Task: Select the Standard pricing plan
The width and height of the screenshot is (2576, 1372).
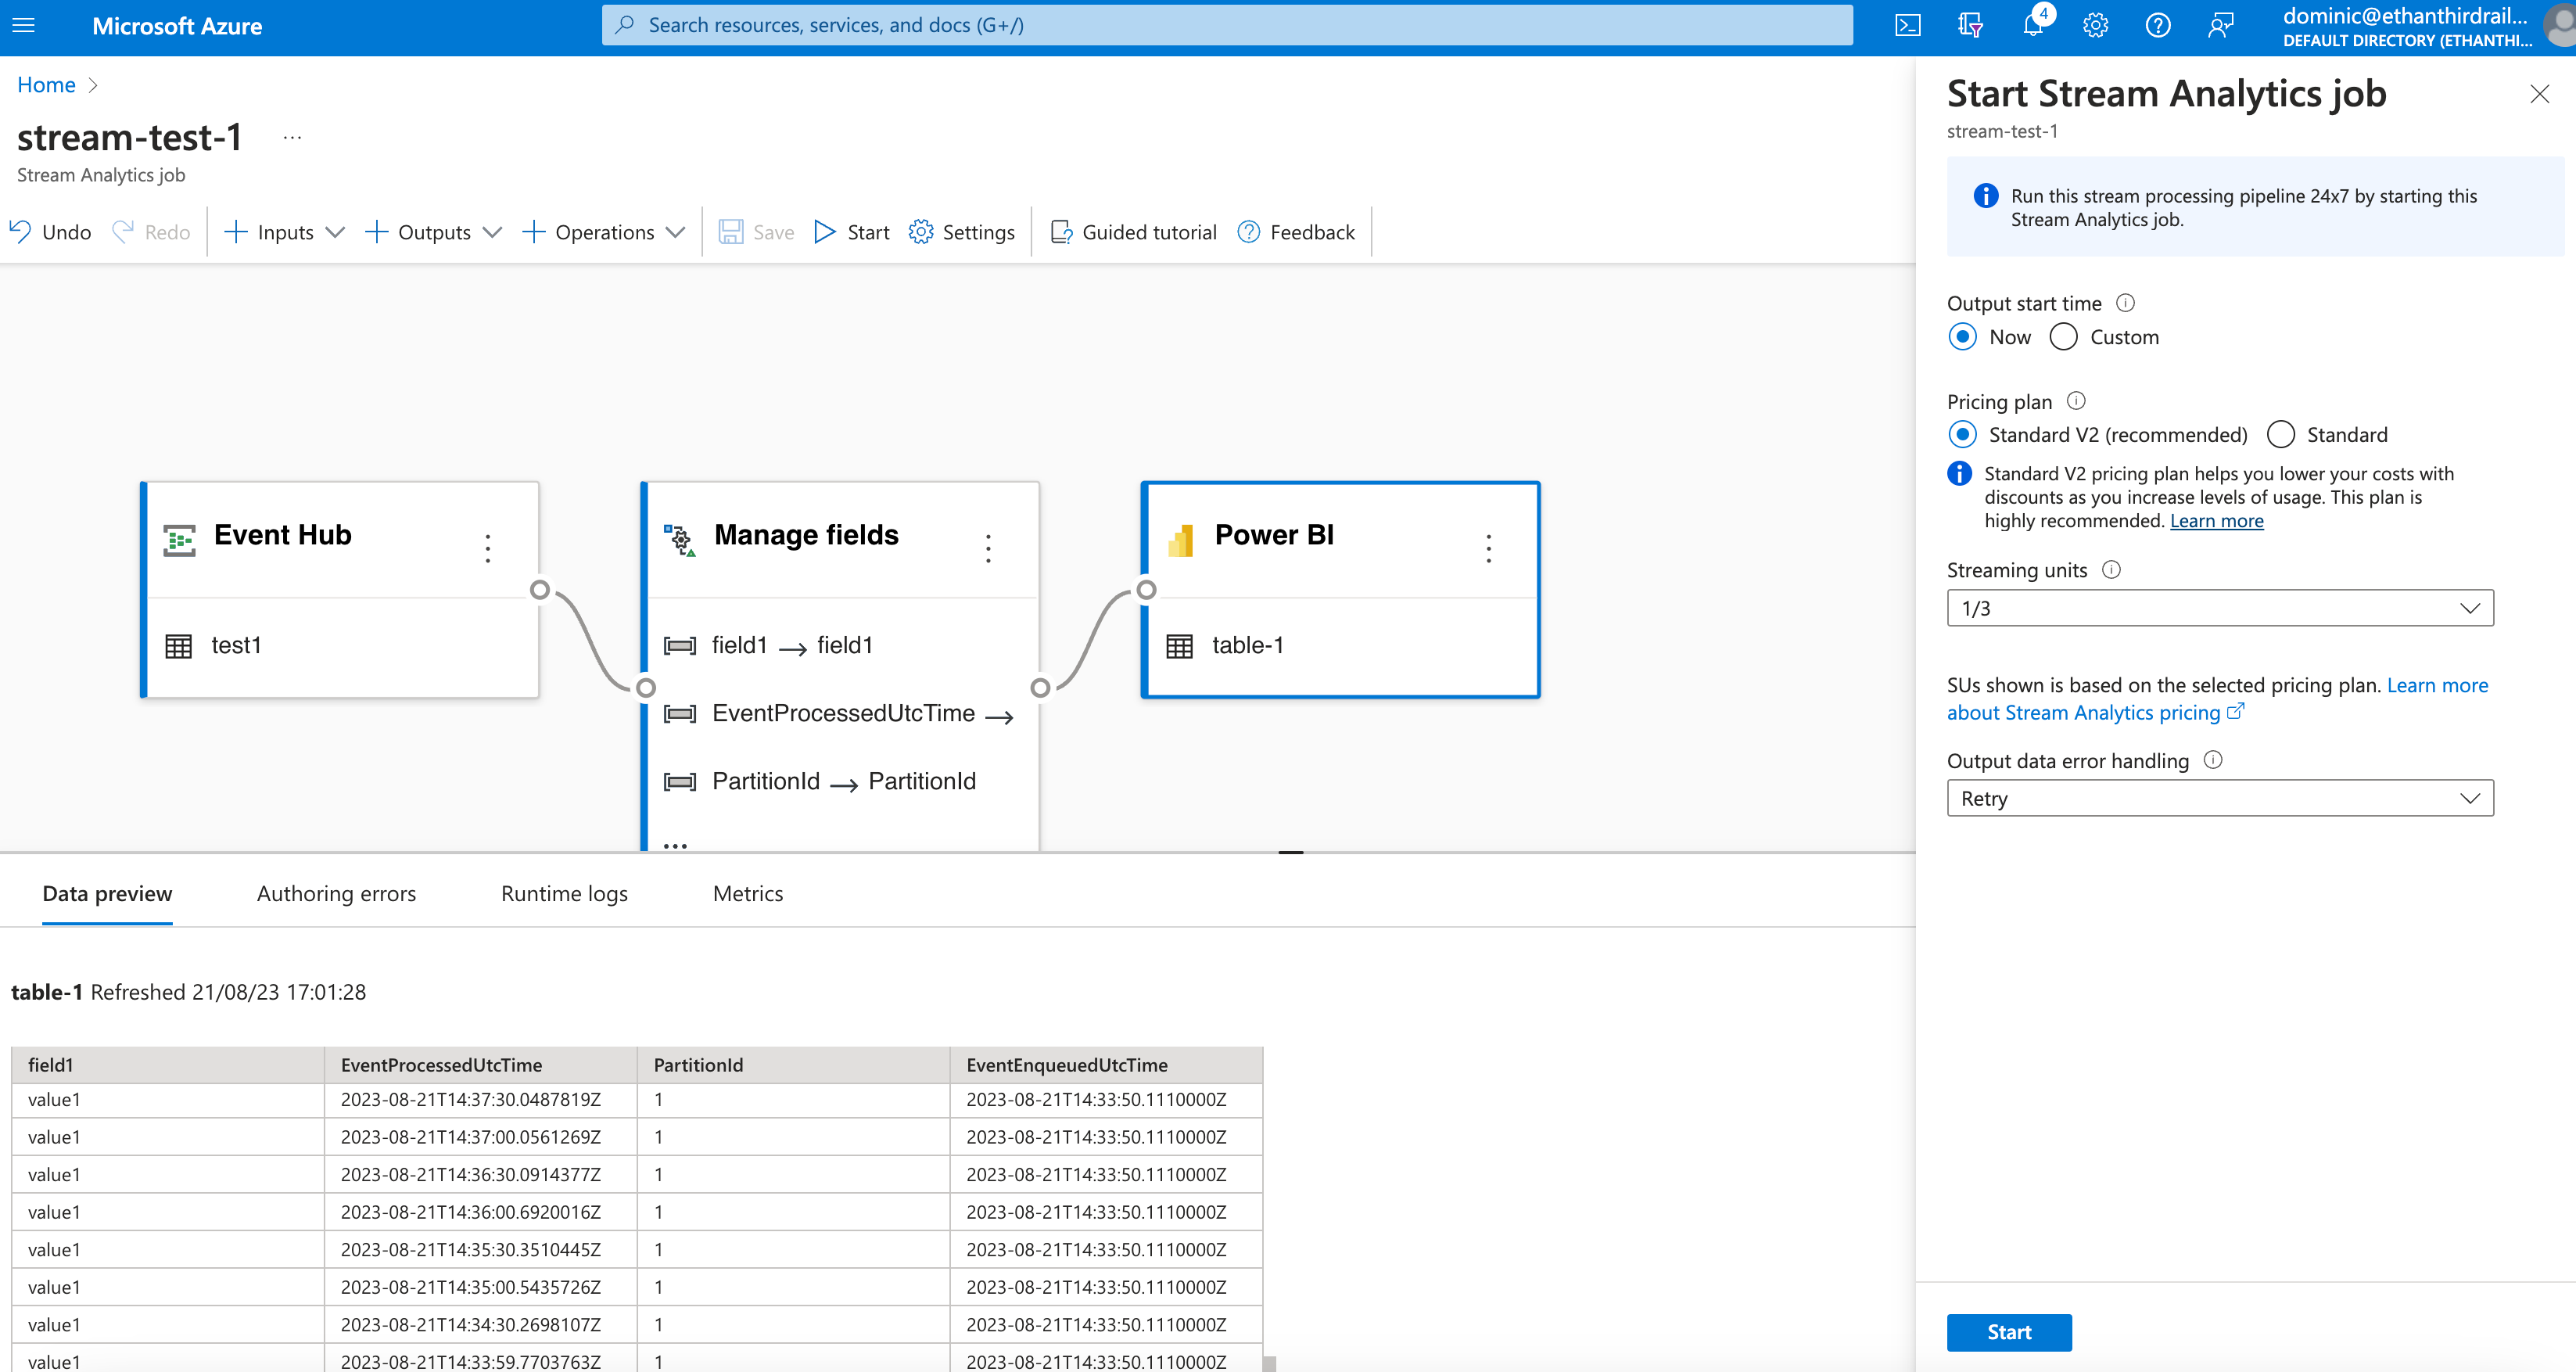Action: pyautogui.click(x=2280, y=434)
